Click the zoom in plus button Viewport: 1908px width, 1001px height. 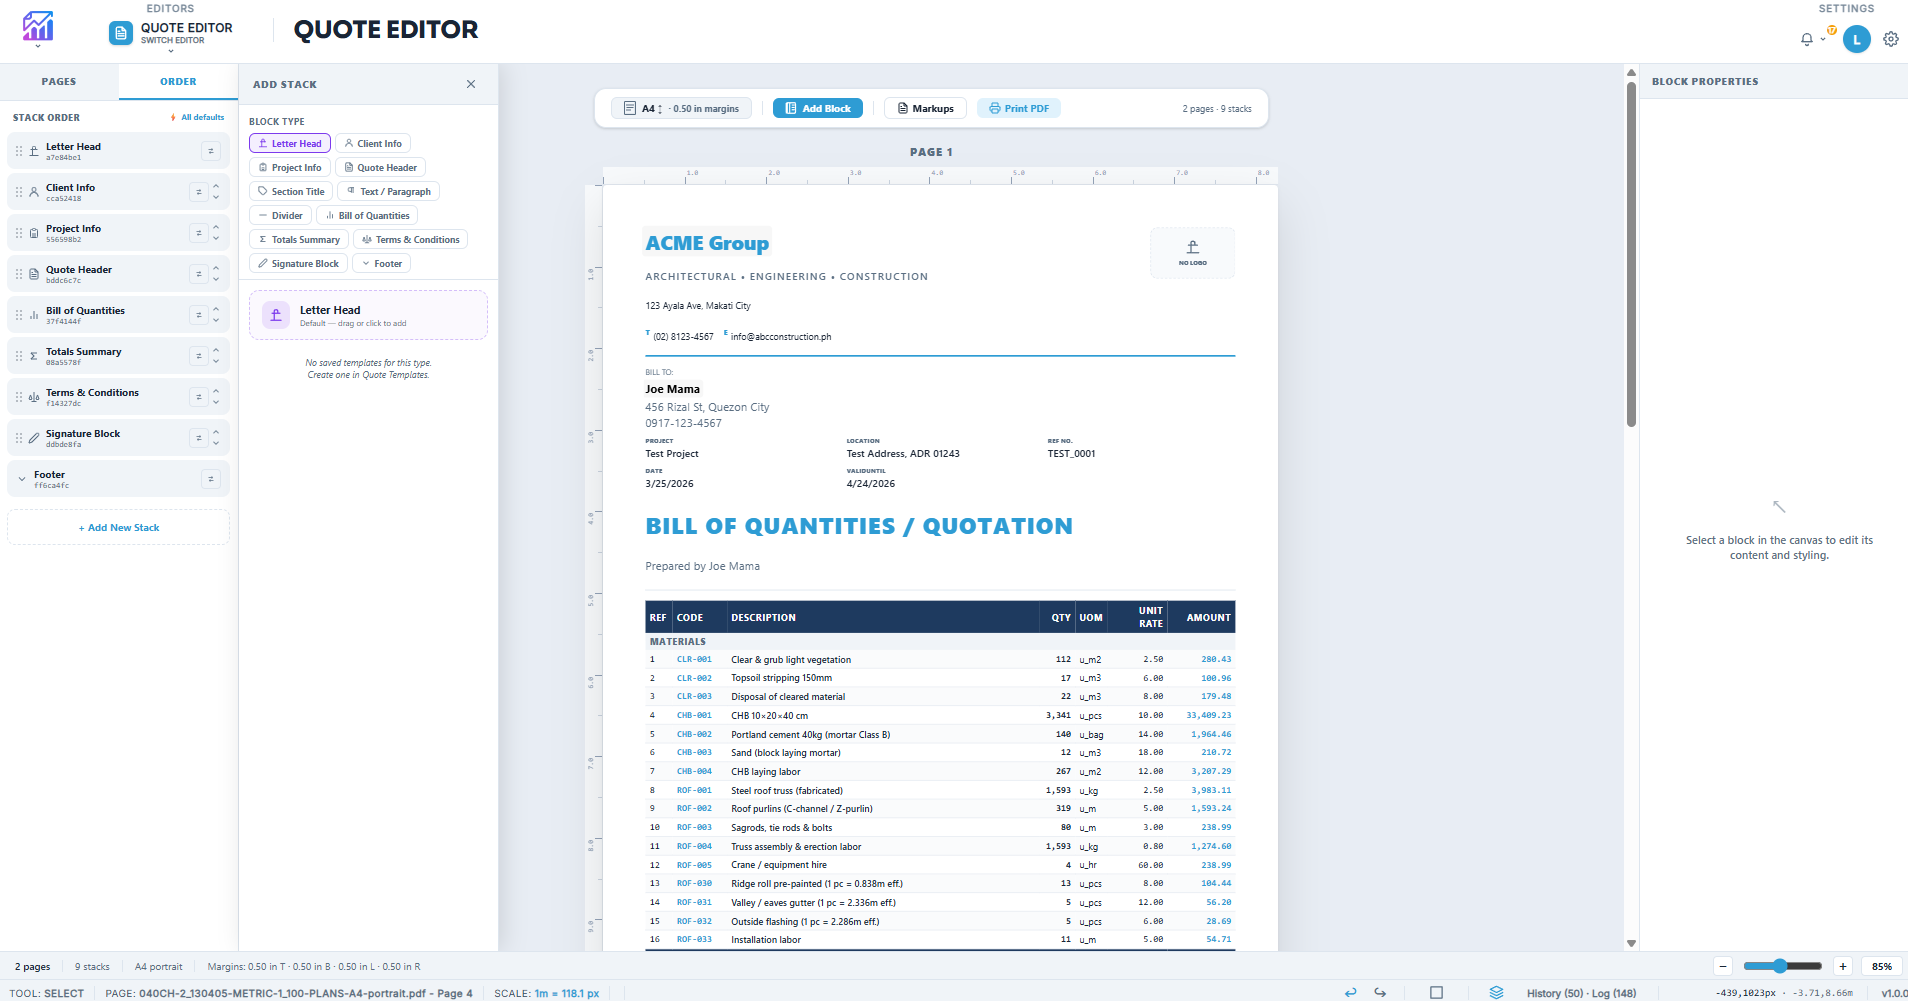[x=1842, y=966]
